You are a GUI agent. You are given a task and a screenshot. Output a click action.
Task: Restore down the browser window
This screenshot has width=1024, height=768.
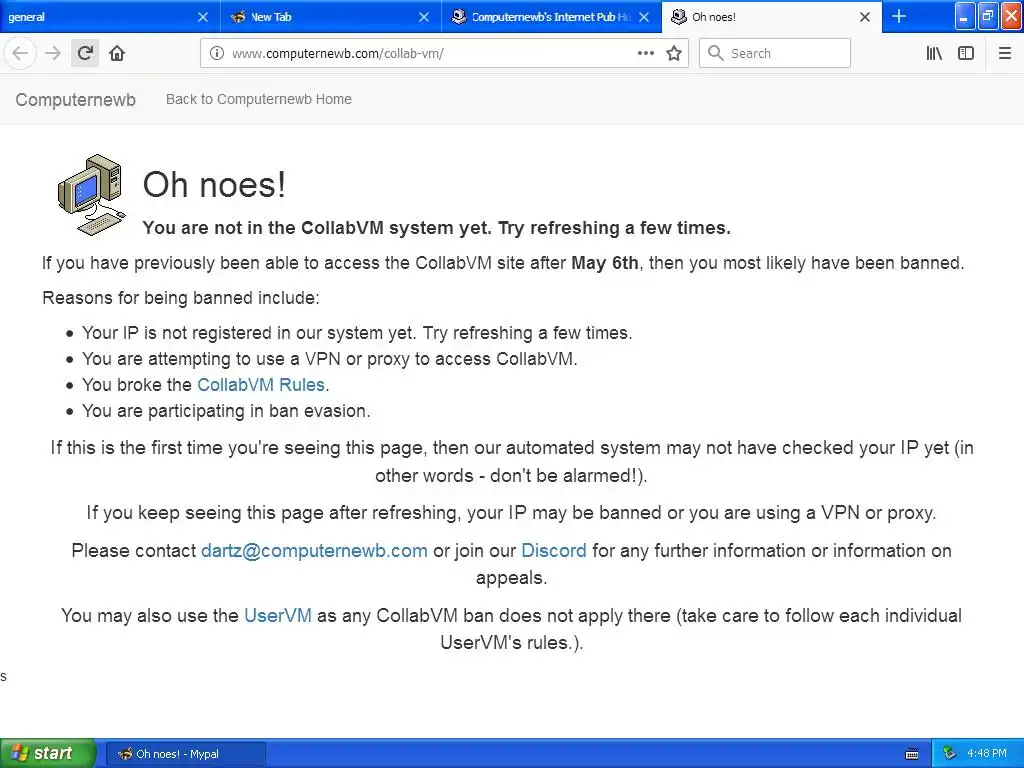[x=987, y=16]
